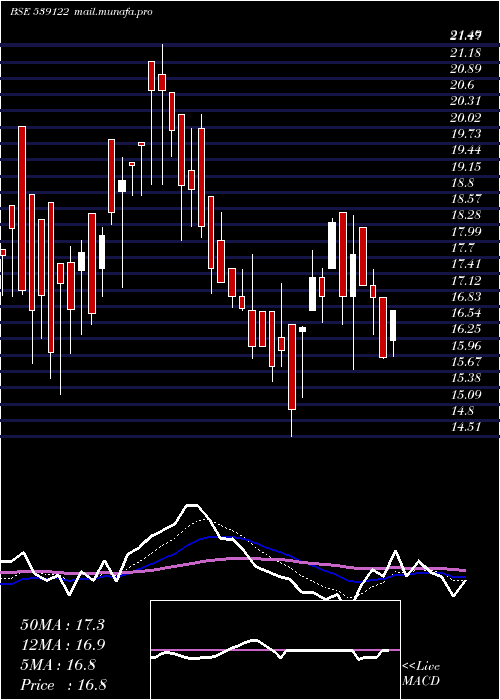
Task: Click the 50MA : 17.3 readout
Action: click(62, 625)
